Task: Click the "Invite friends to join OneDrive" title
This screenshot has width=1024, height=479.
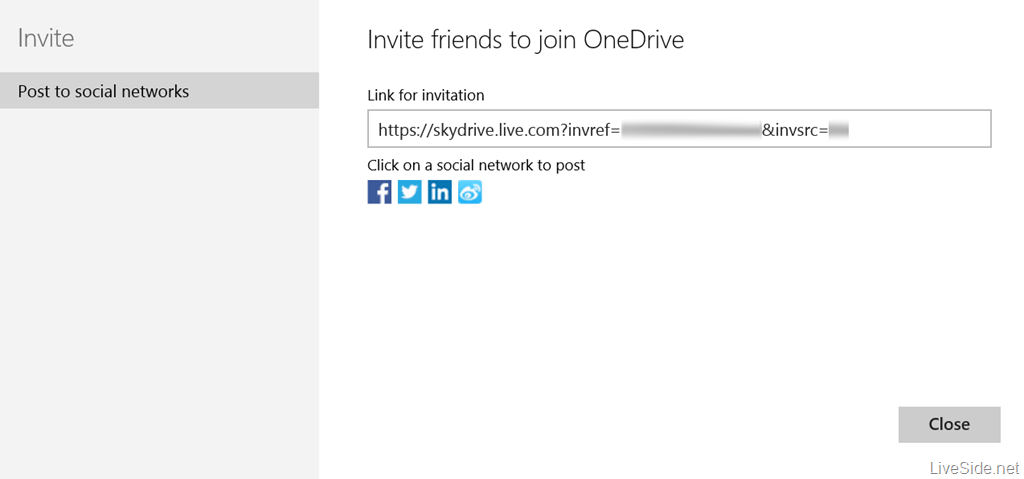Action: point(525,40)
